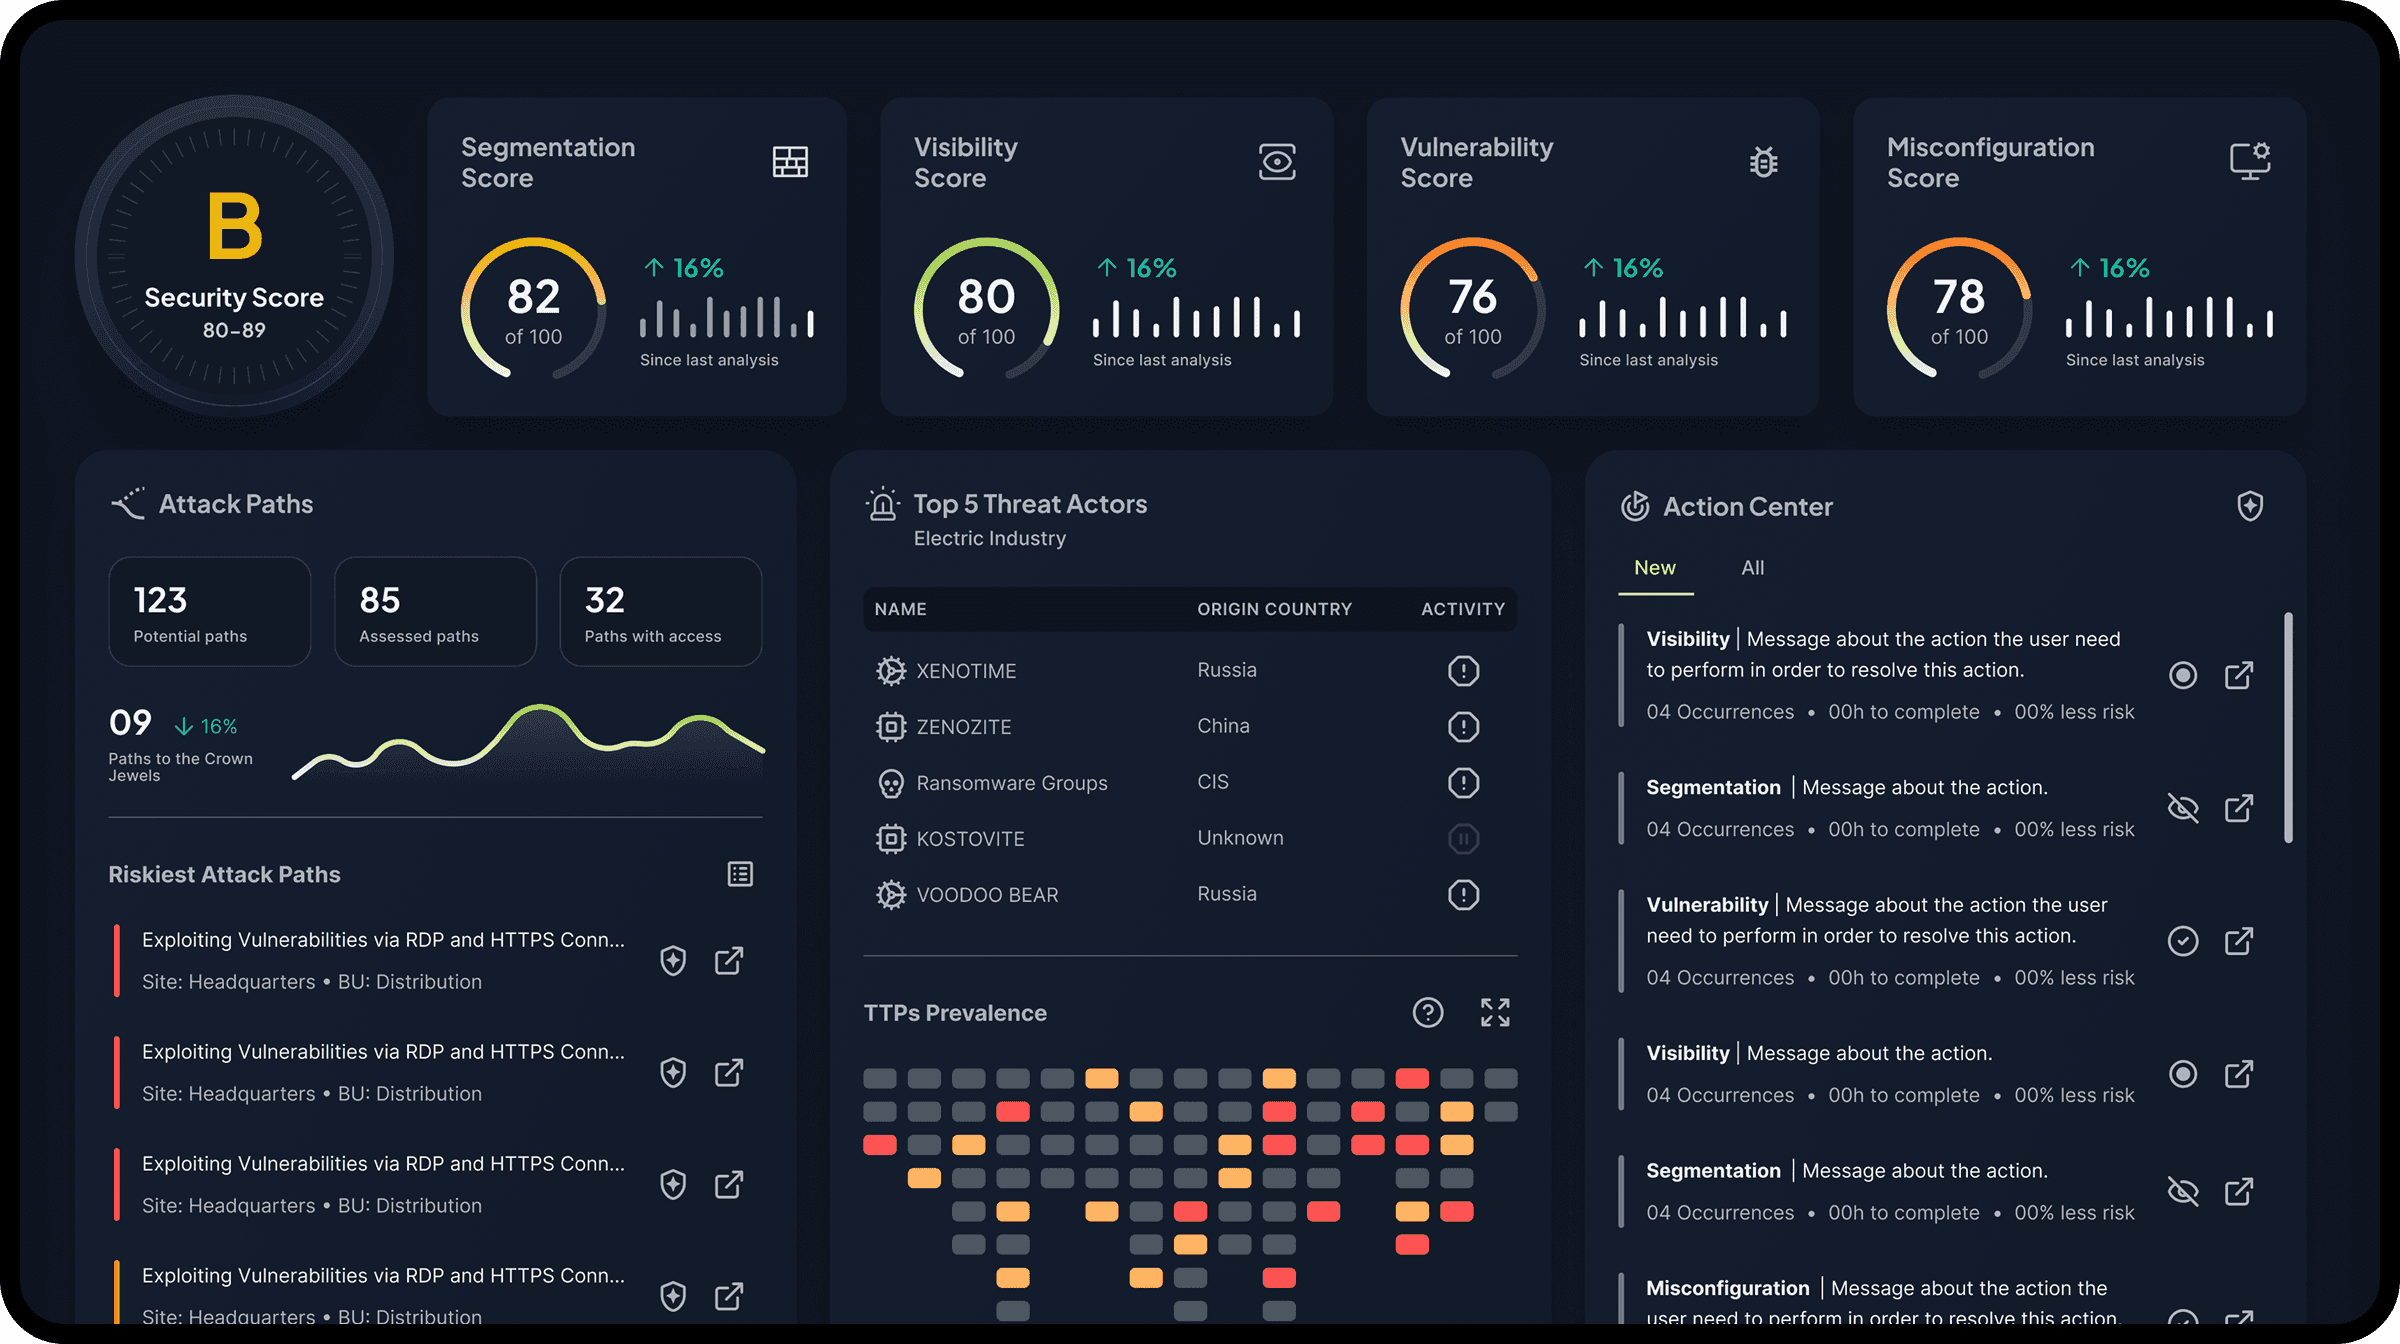Click the 123 Potential paths card
This screenshot has height=1344, width=2400.
[x=210, y=612]
